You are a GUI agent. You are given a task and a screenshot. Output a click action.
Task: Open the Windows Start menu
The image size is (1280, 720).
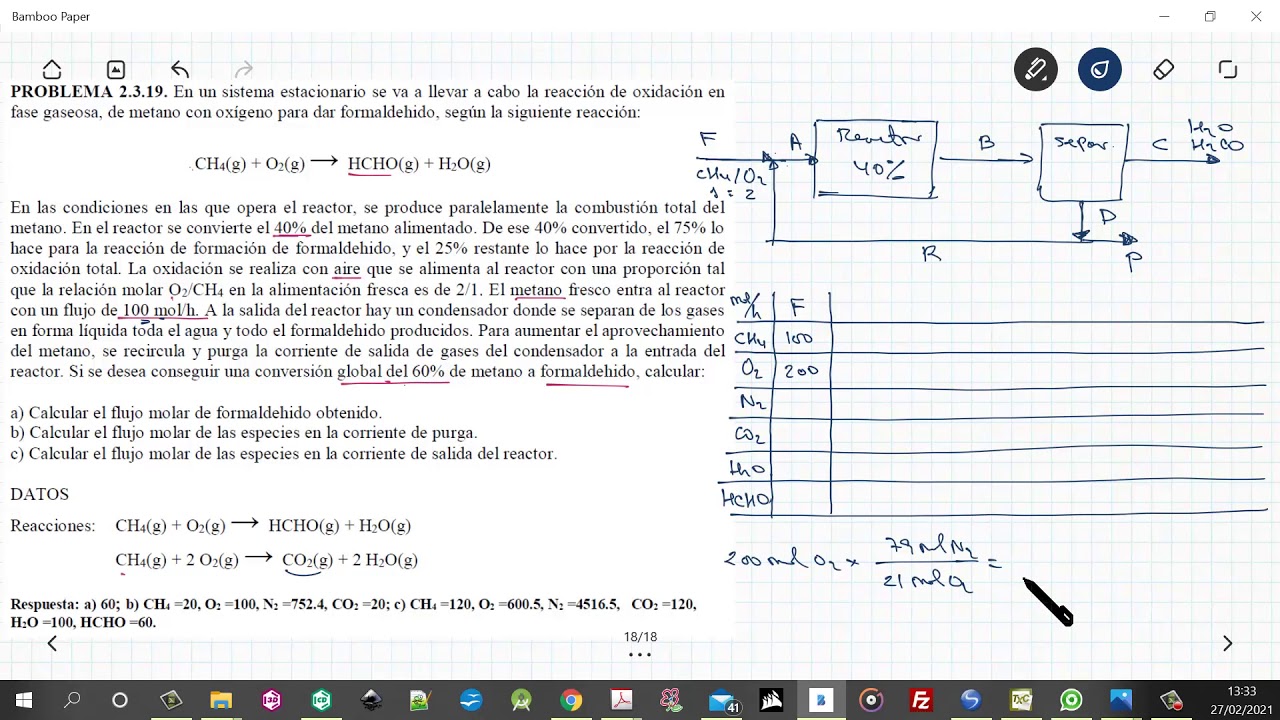coord(24,700)
